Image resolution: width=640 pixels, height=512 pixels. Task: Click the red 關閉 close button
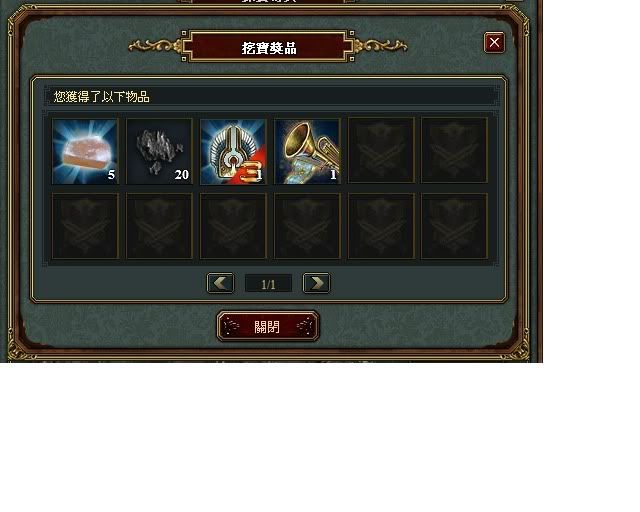point(268,326)
